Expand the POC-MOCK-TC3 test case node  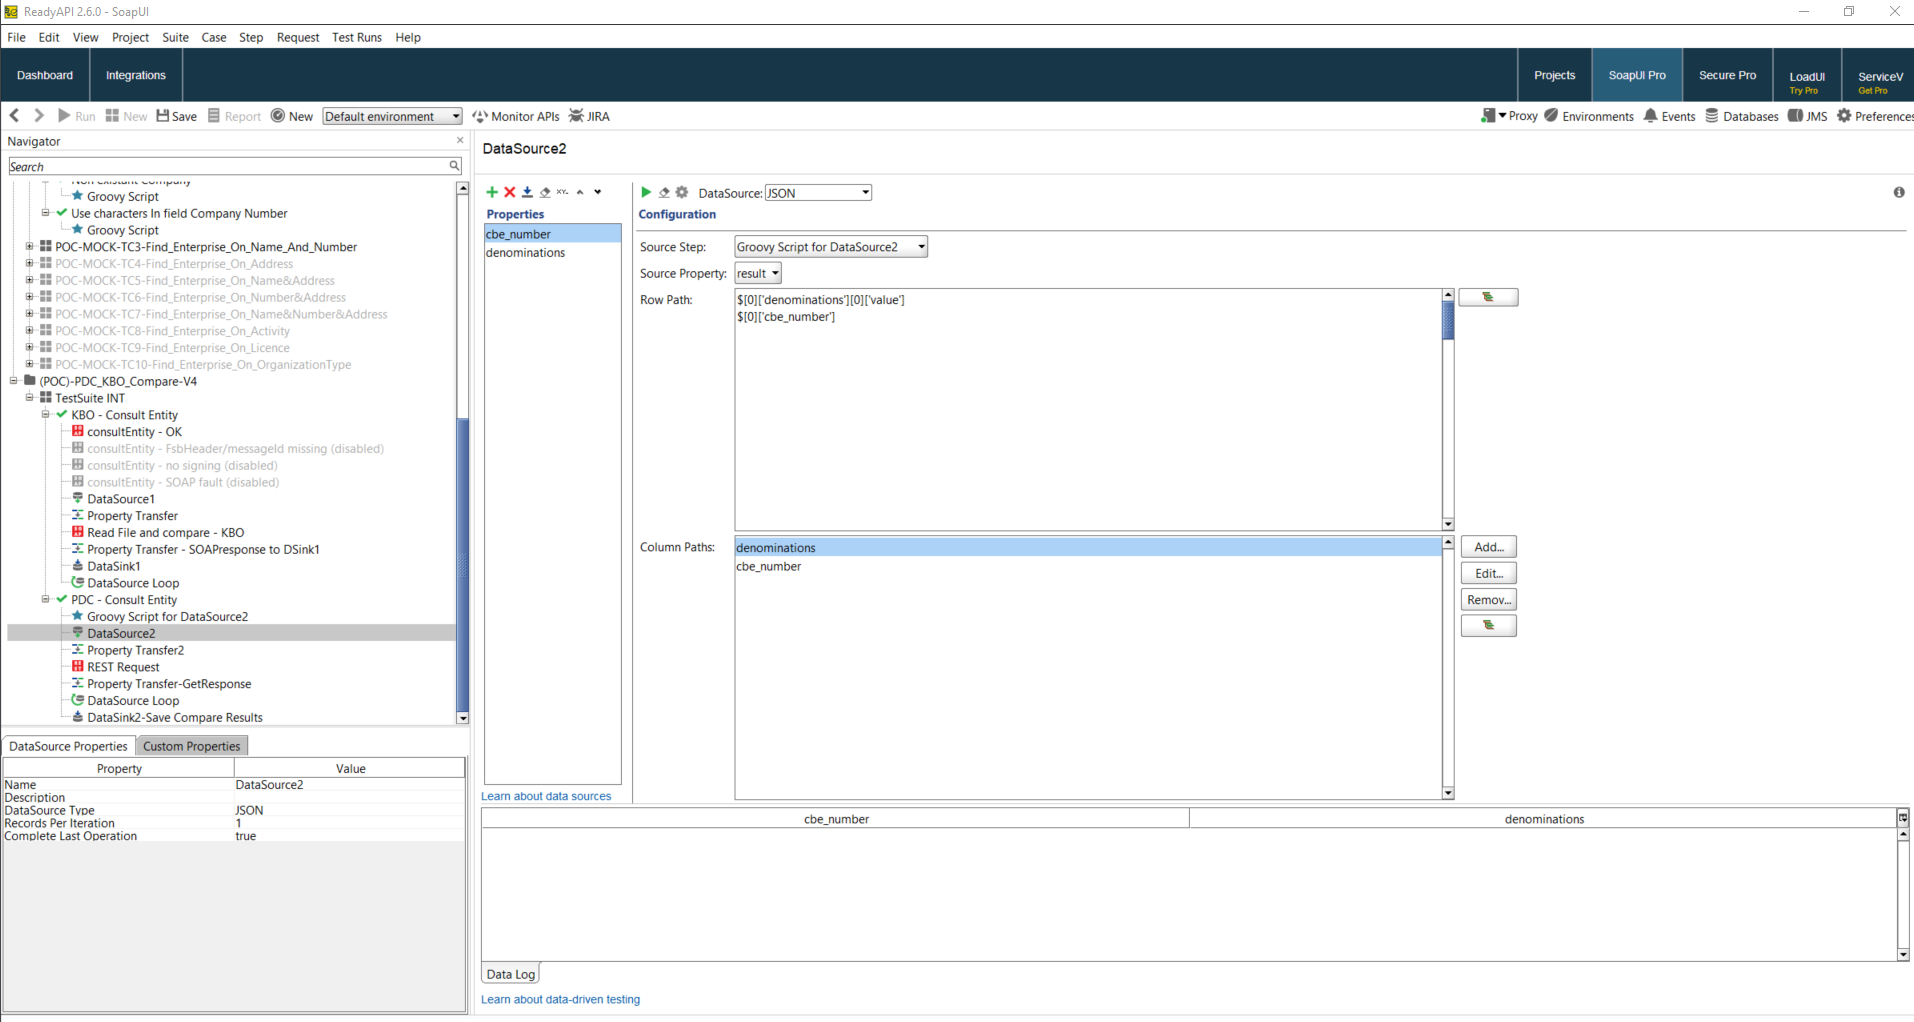tap(29, 246)
